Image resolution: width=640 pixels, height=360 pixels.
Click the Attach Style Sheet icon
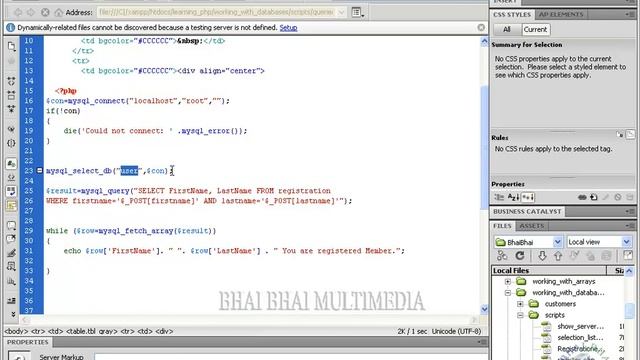[x=582, y=197]
